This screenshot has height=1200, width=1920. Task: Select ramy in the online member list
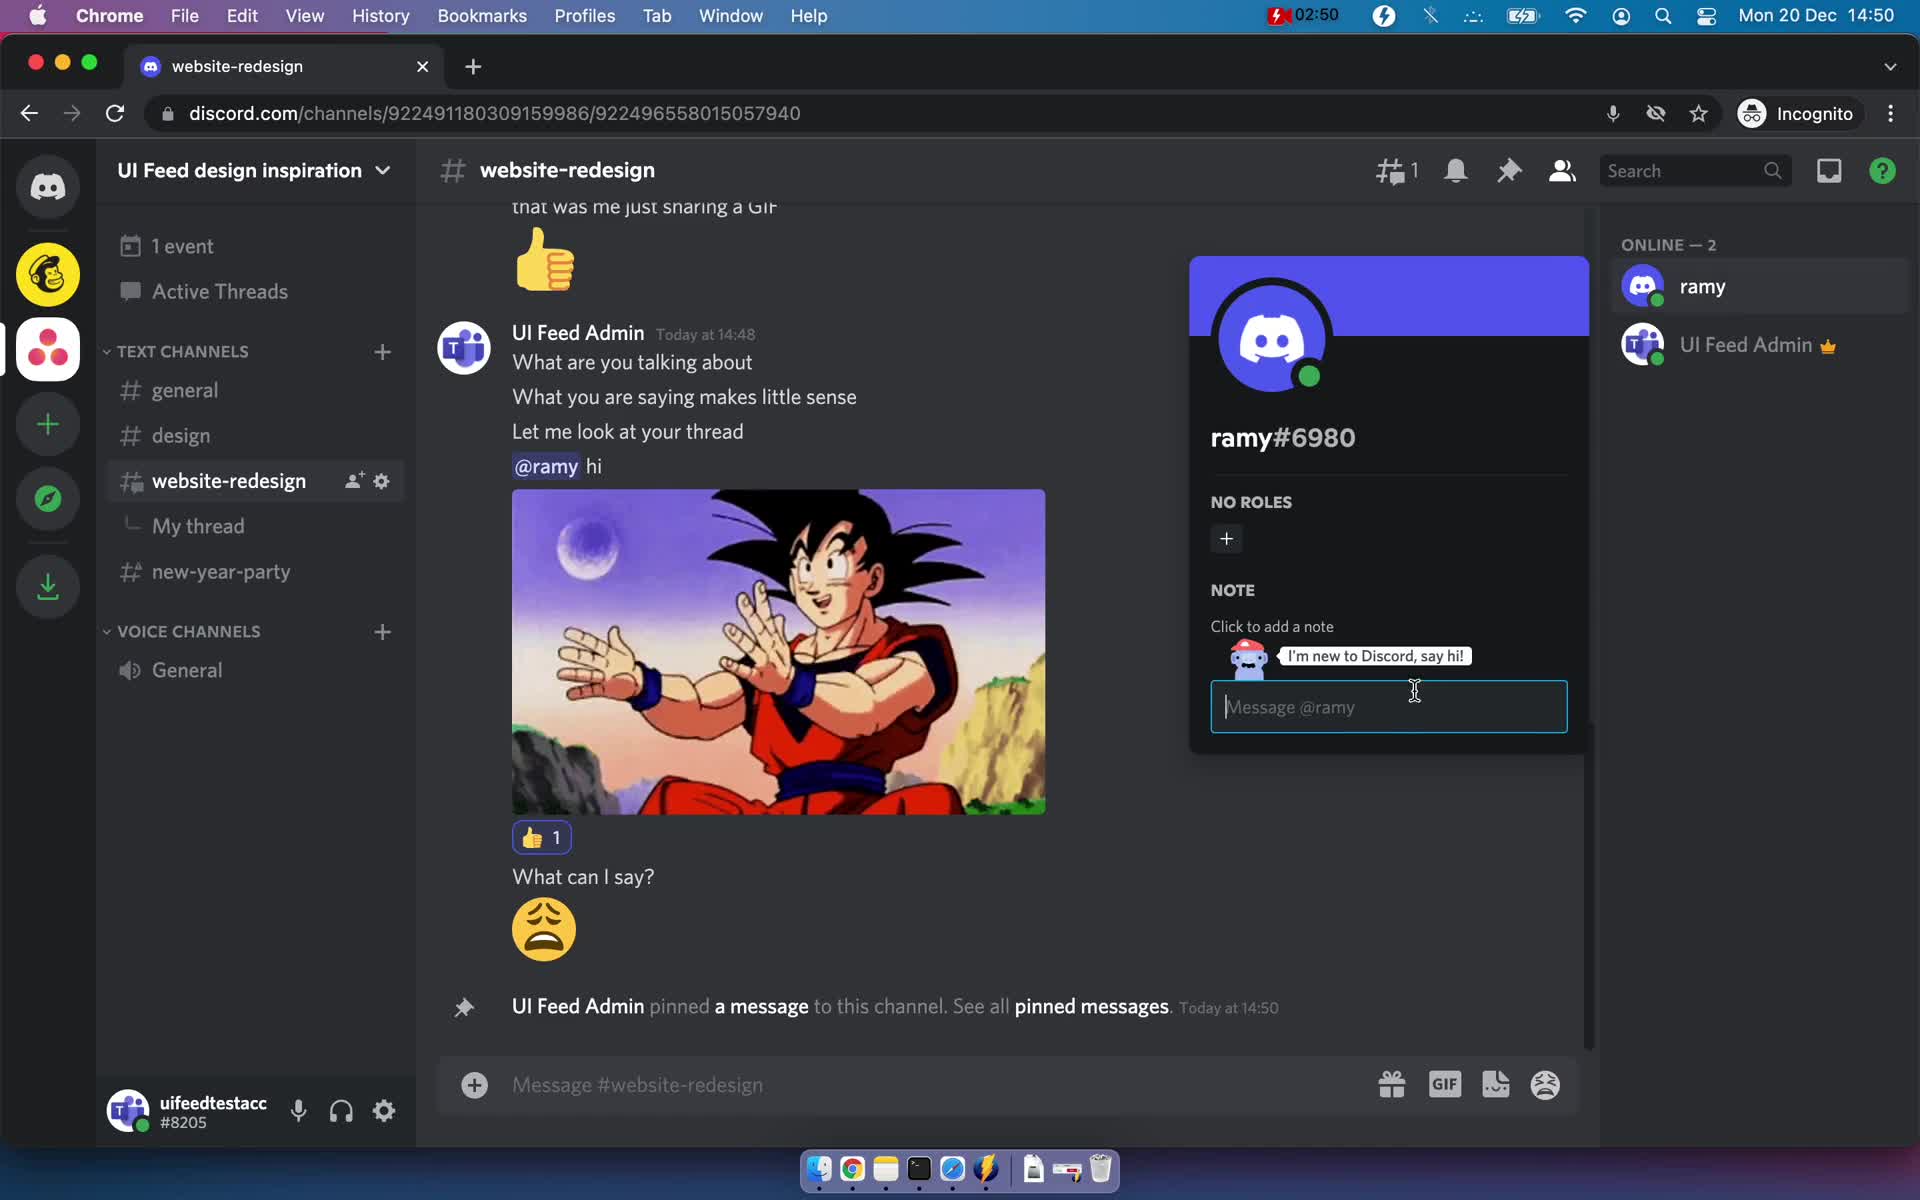coord(1760,287)
